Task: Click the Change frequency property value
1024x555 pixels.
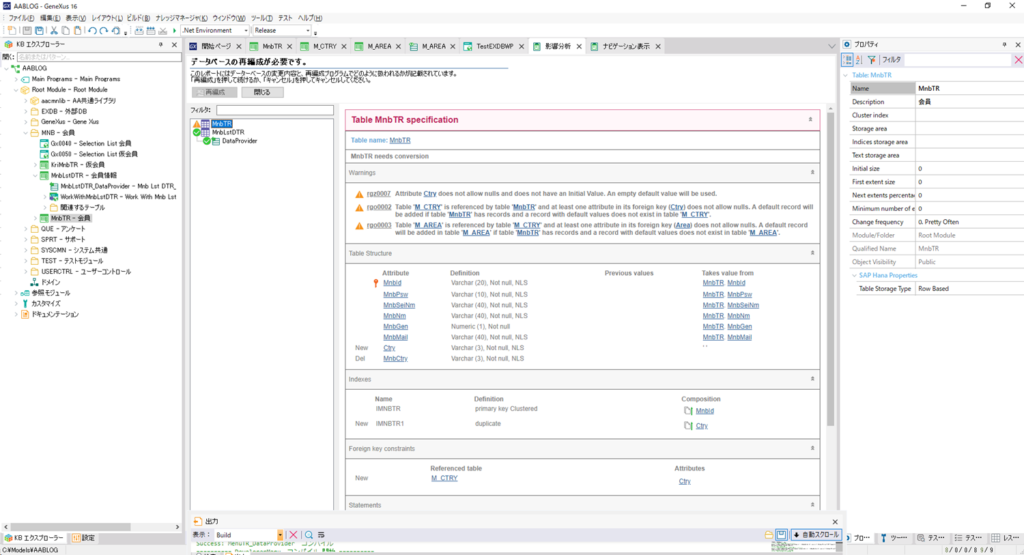Action: coord(969,222)
